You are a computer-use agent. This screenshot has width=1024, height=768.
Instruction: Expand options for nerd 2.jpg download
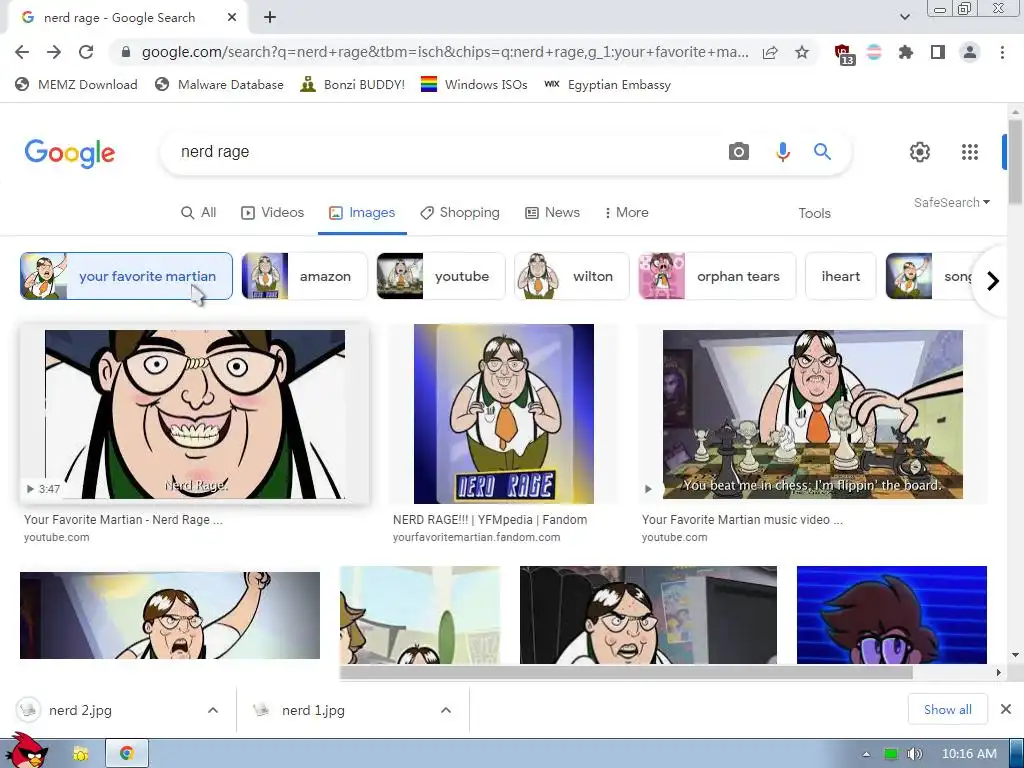tap(213, 710)
